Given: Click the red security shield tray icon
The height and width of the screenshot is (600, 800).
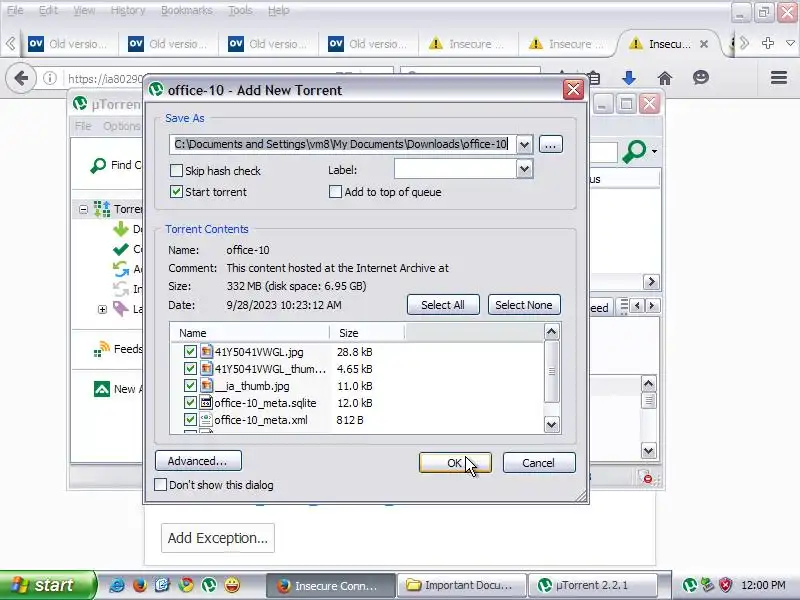Looking at the screenshot, I should click(x=726, y=585).
